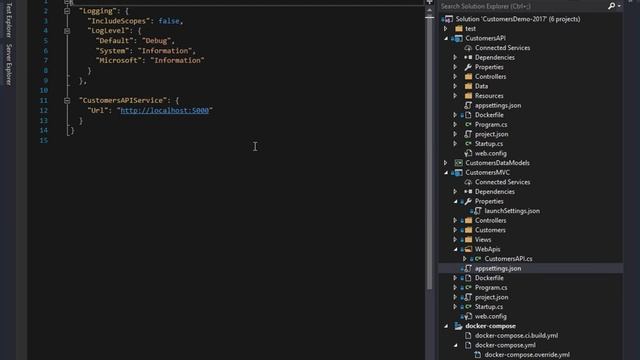This screenshot has height=360, width=640.
Task: Follow the http://localhost:5000 link
Action: [x=164, y=110]
